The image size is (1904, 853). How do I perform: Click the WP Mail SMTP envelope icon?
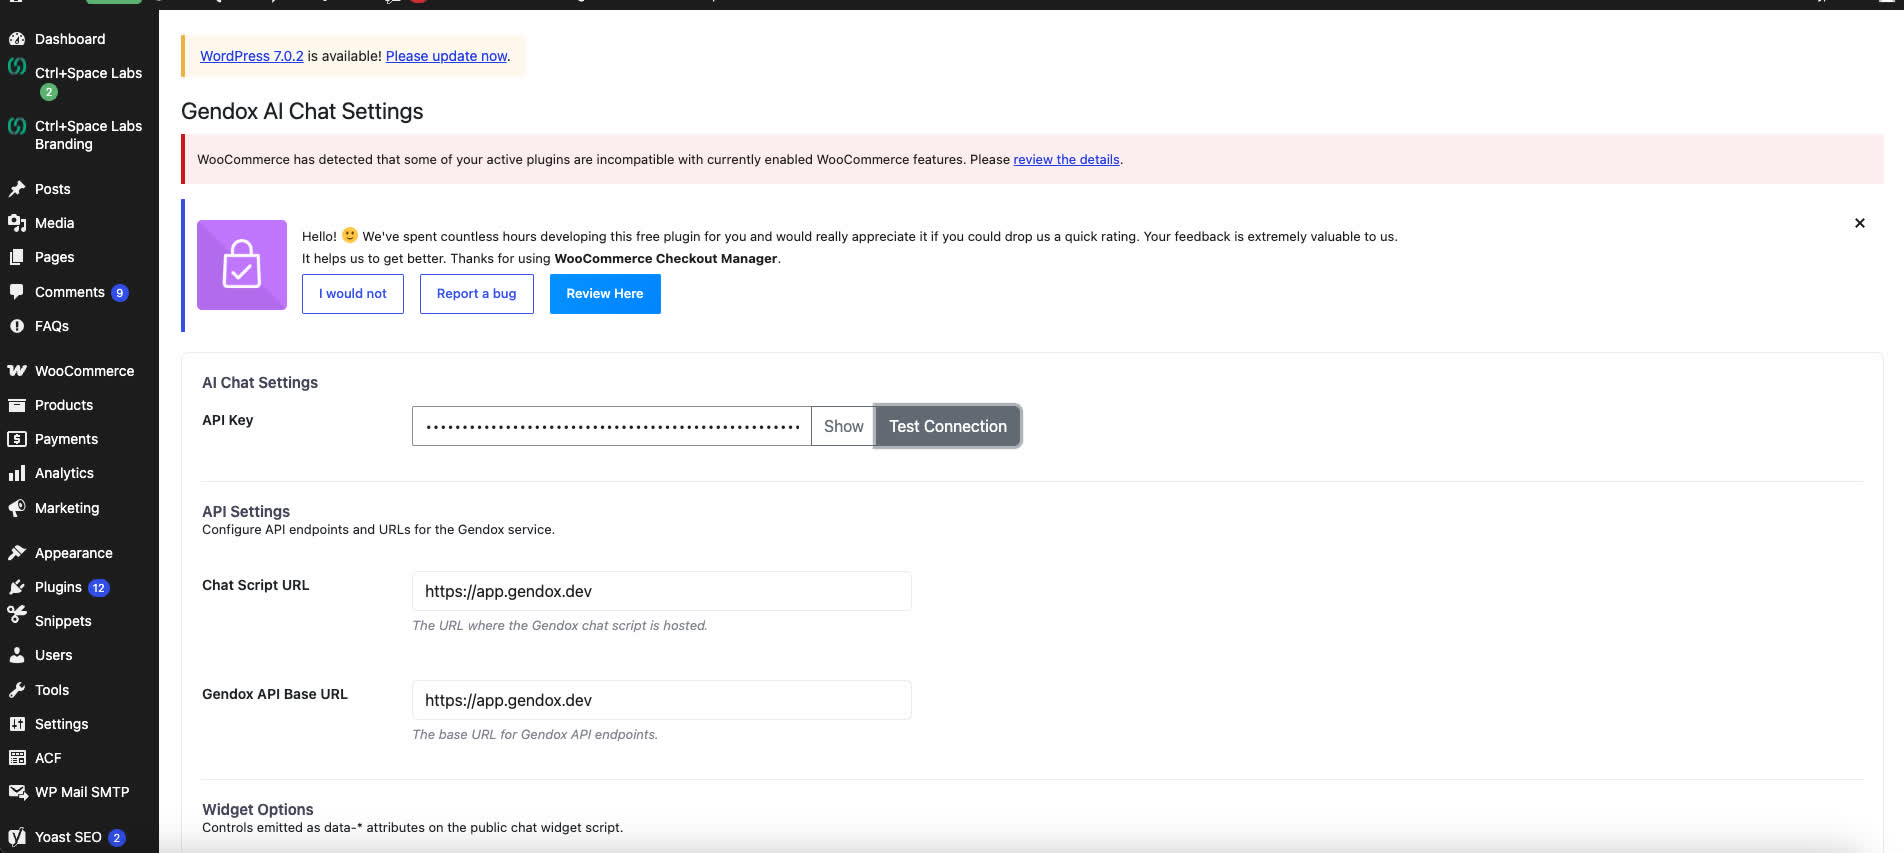[x=17, y=792]
